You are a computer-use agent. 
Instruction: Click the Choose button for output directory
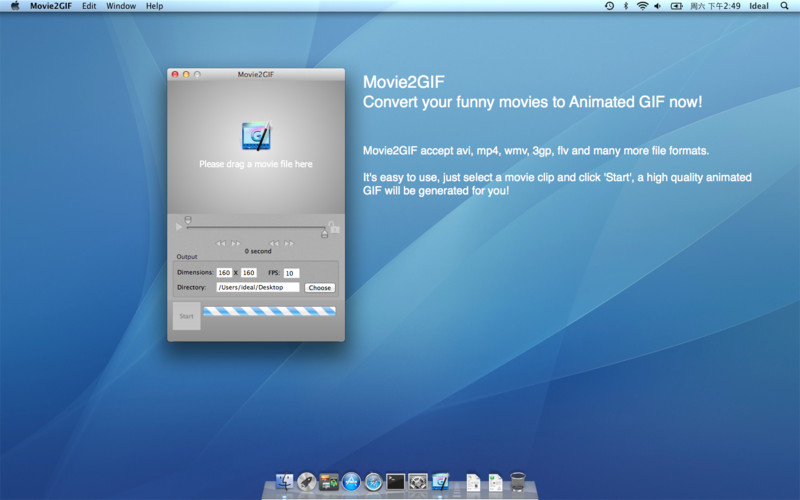click(x=320, y=288)
